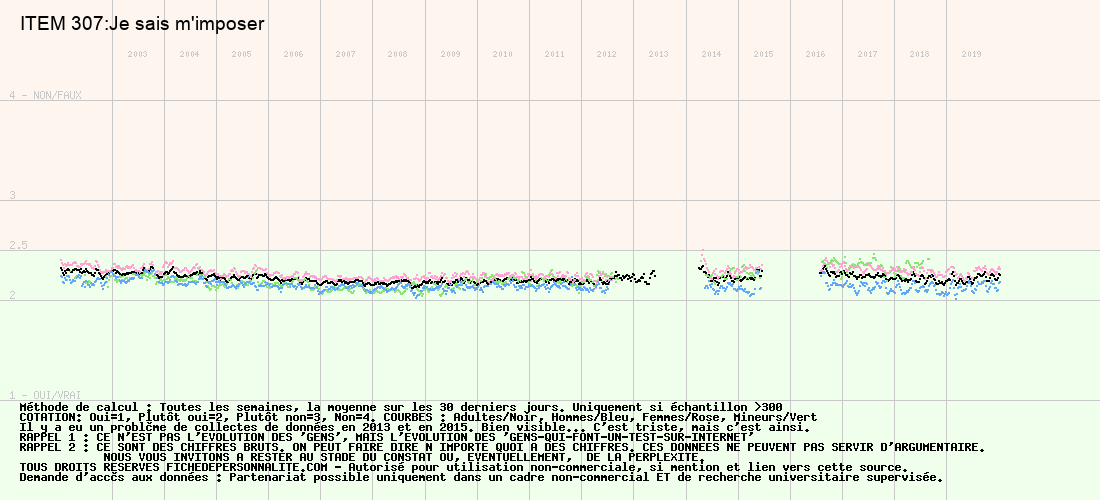Click the 'Méthode de calcul' note line
The width and height of the screenshot is (1100, 500).
(401, 407)
